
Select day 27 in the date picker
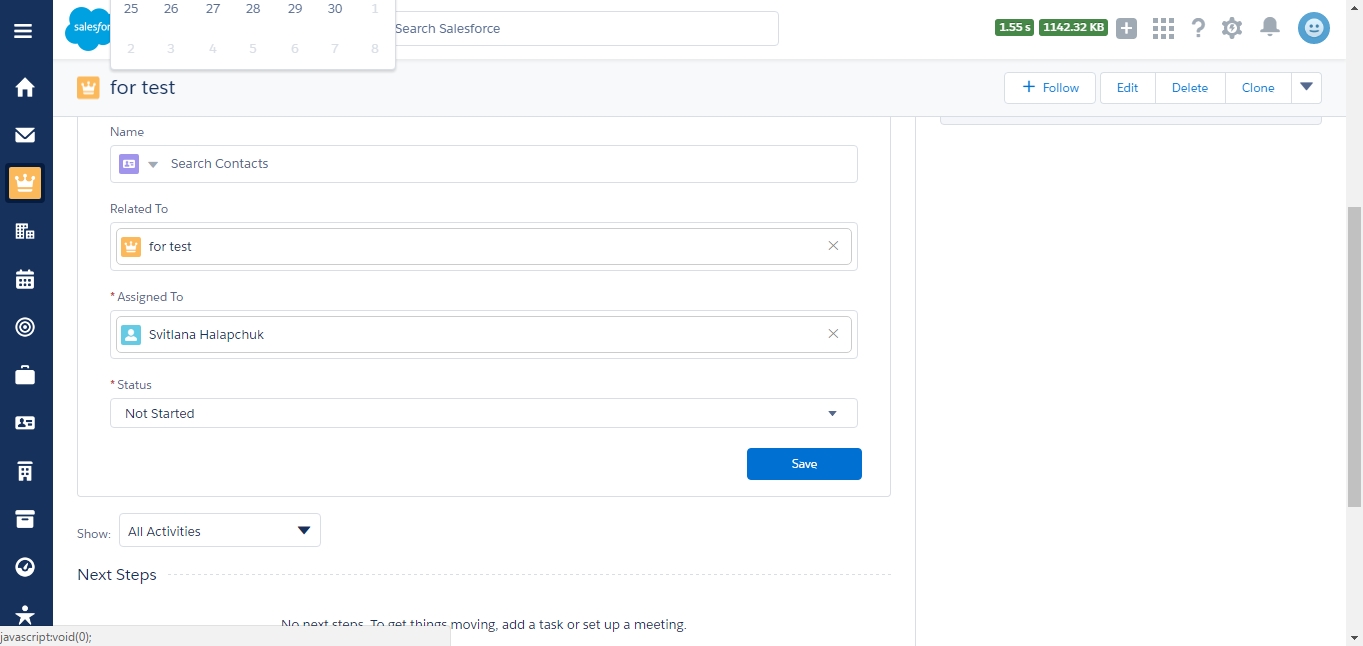click(213, 9)
